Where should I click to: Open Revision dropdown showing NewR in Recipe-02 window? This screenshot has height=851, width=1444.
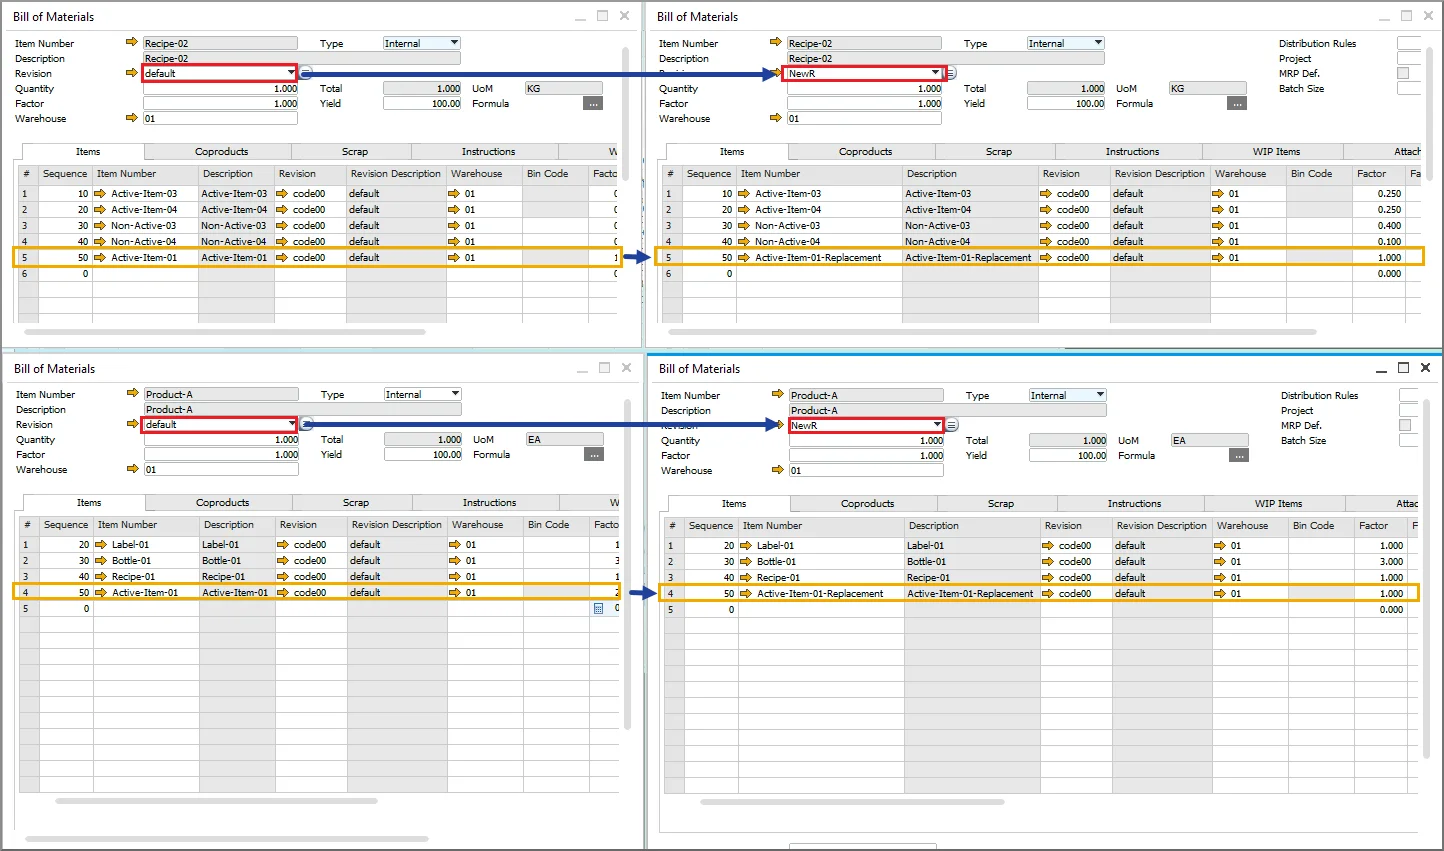pyautogui.click(x=935, y=73)
